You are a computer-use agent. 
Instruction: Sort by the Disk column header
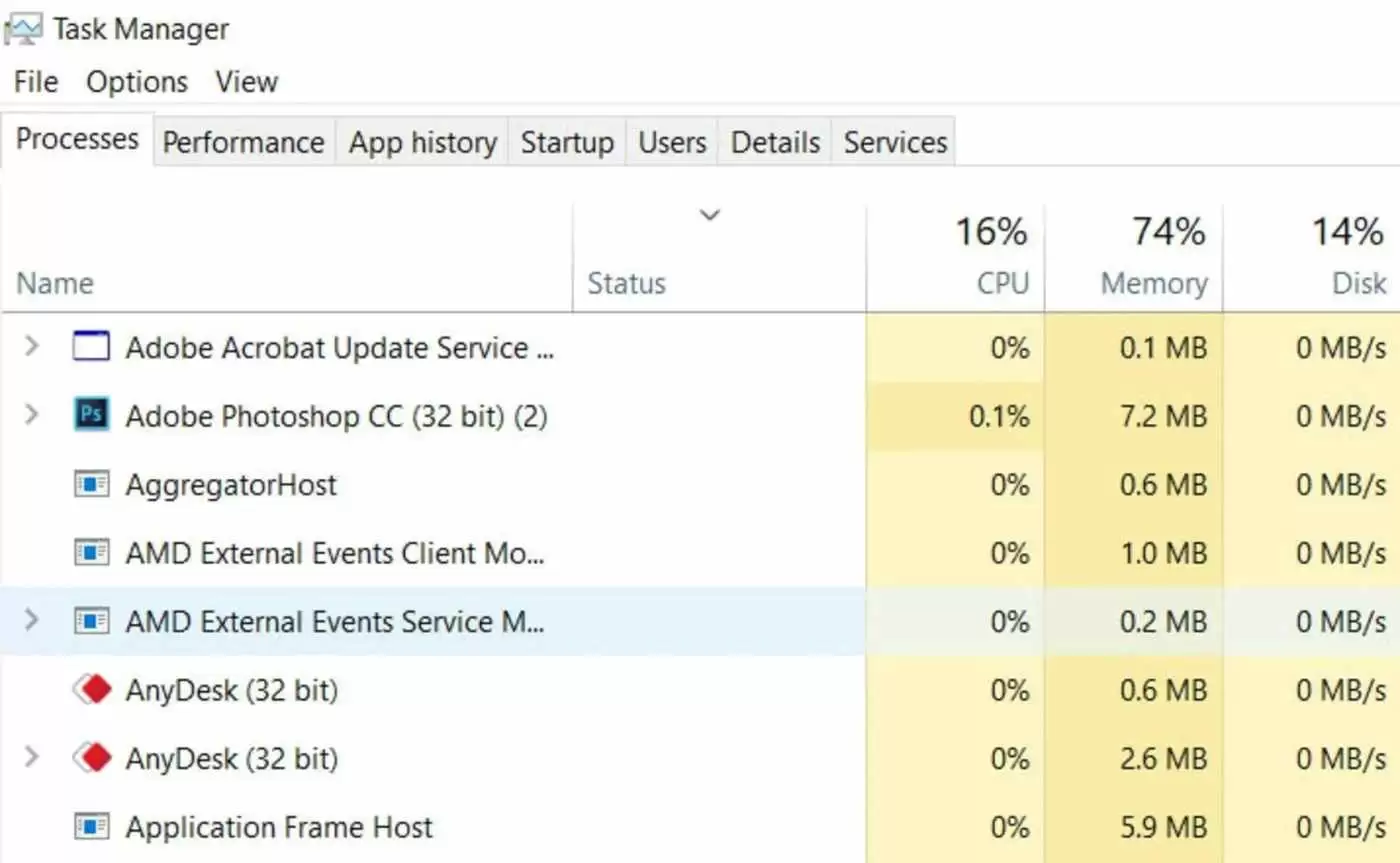[x=1359, y=283]
